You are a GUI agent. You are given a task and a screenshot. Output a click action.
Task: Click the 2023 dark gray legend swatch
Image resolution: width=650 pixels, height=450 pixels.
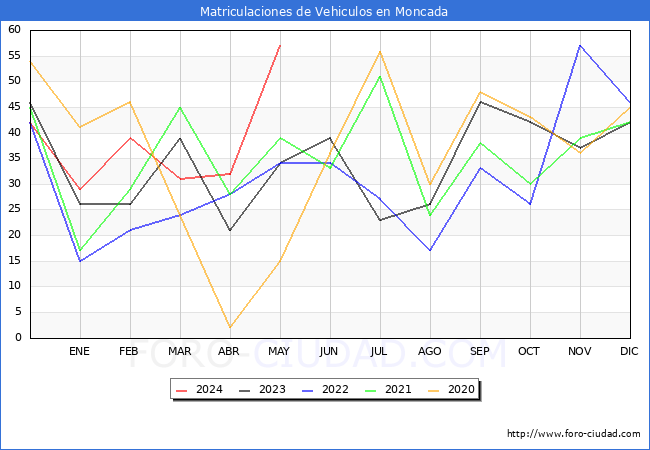pyautogui.click(x=245, y=390)
